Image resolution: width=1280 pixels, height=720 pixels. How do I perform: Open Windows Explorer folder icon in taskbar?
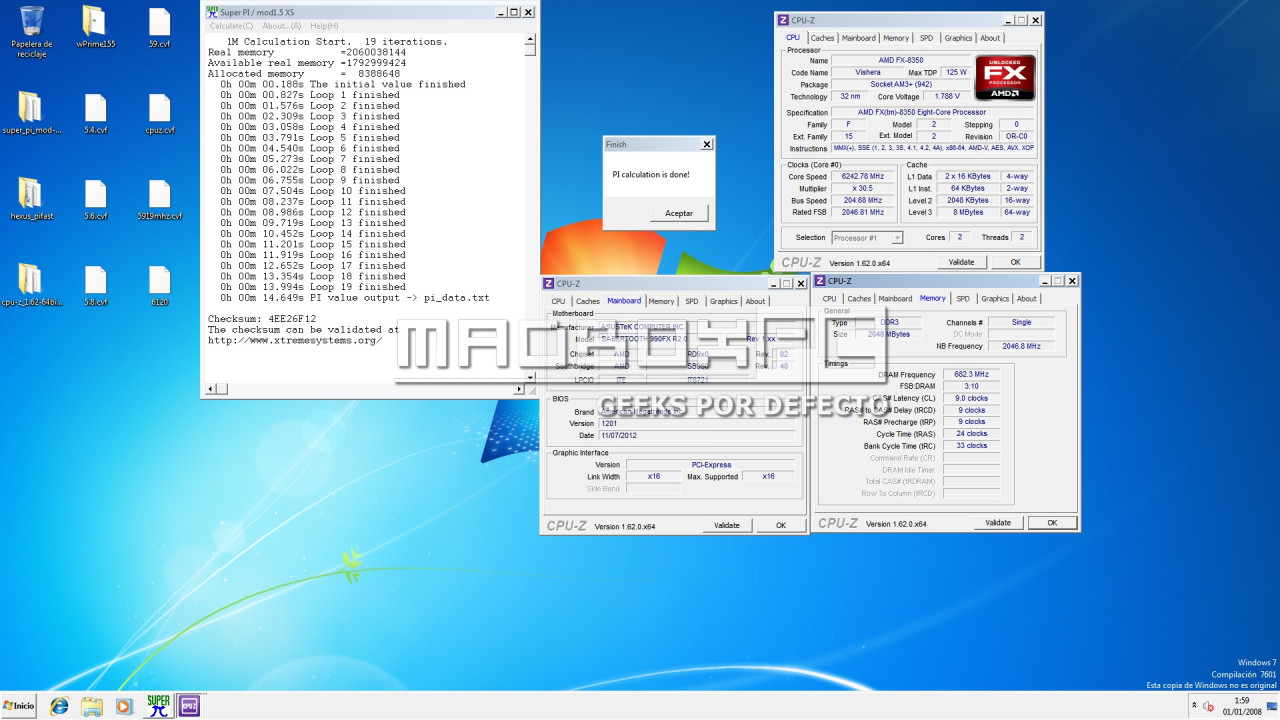[92, 706]
